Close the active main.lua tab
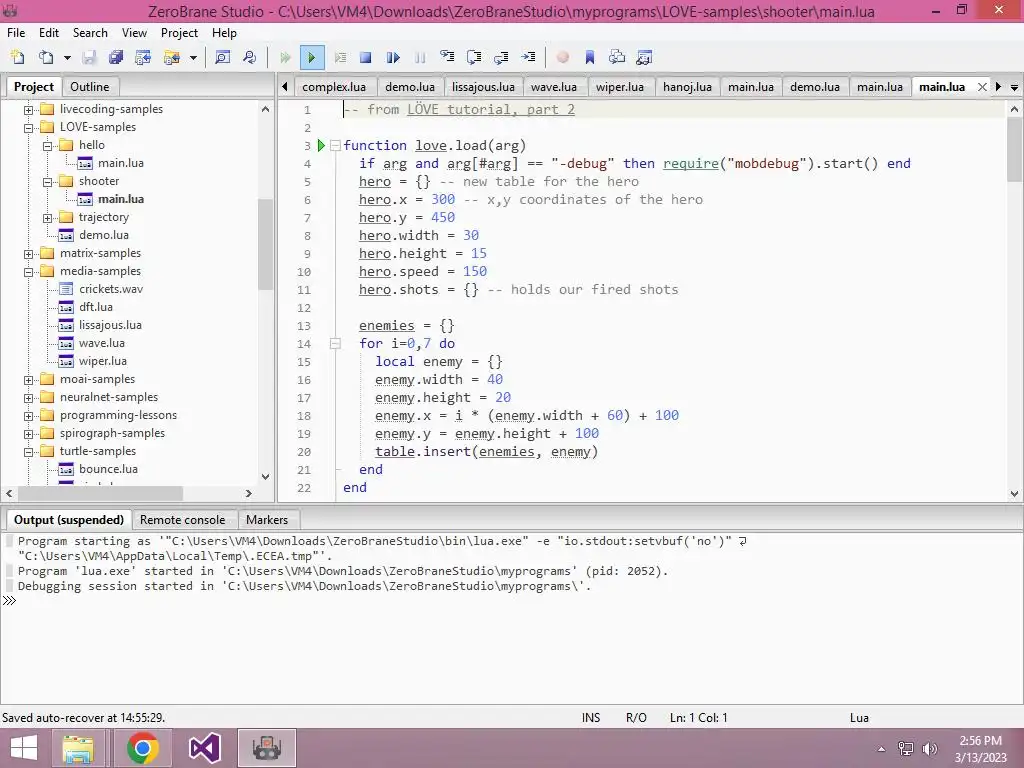This screenshot has height=768, width=1024. [982, 87]
